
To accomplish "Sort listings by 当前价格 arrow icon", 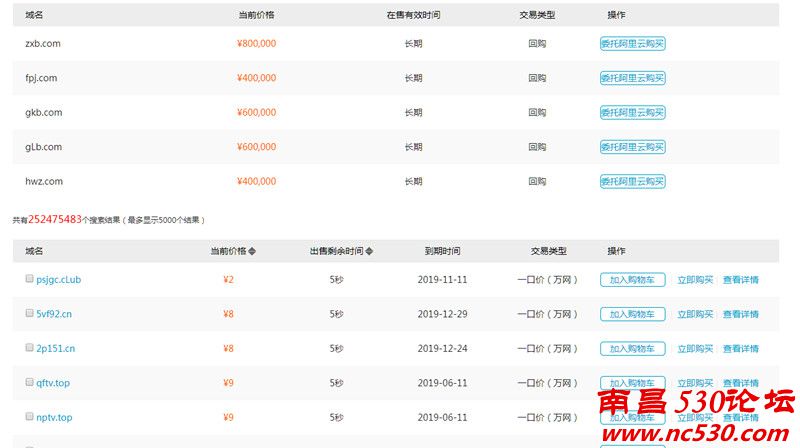I will [x=252, y=251].
